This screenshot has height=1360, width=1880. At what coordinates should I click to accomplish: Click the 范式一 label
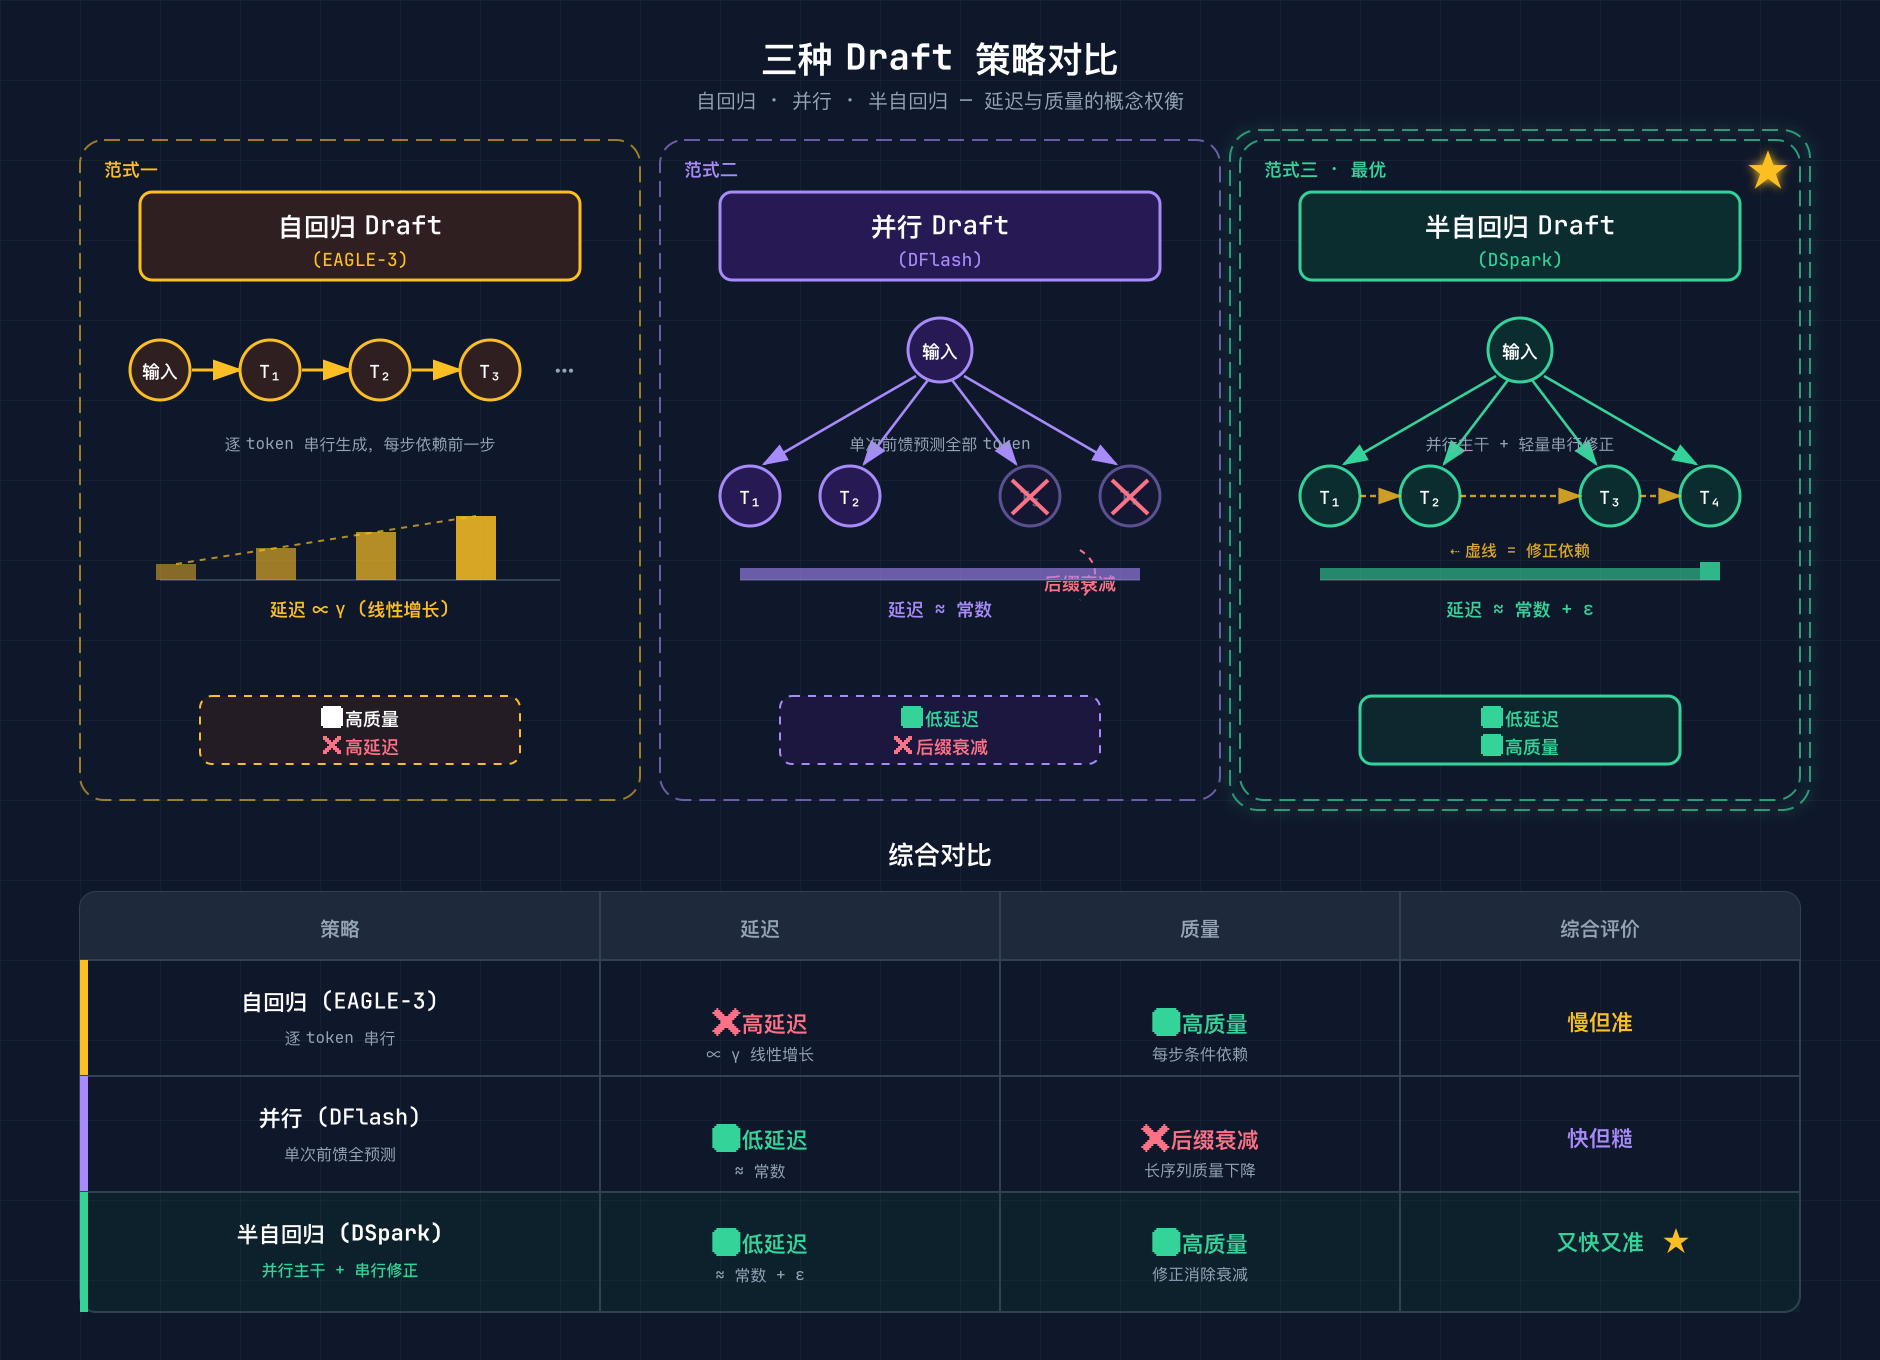click(x=131, y=170)
